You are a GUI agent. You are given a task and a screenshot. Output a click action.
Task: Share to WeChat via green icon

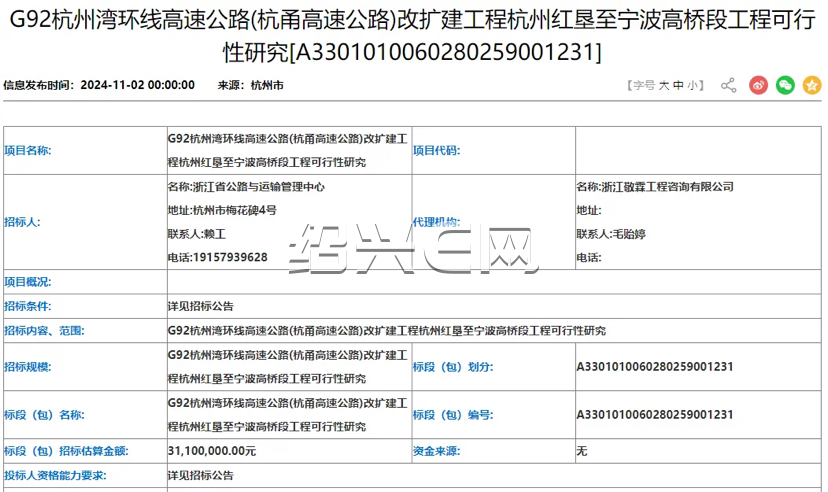[785, 85]
